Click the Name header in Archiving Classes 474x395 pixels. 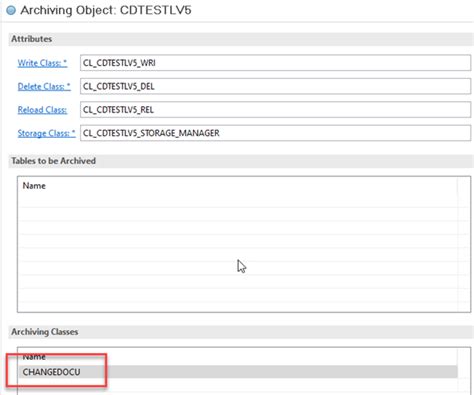[34, 357]
